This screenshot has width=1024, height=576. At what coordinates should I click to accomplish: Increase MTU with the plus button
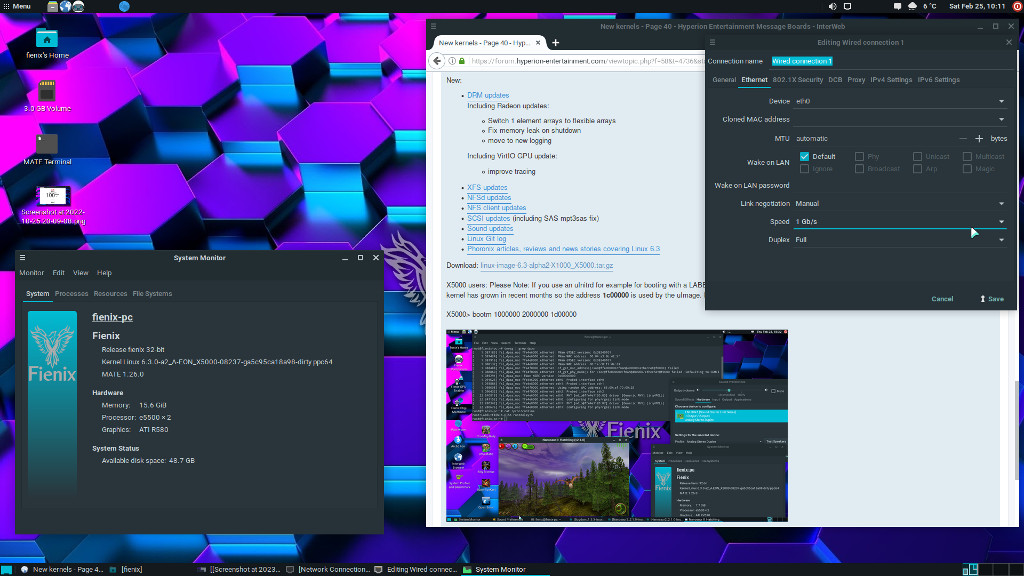pos(979,138)
